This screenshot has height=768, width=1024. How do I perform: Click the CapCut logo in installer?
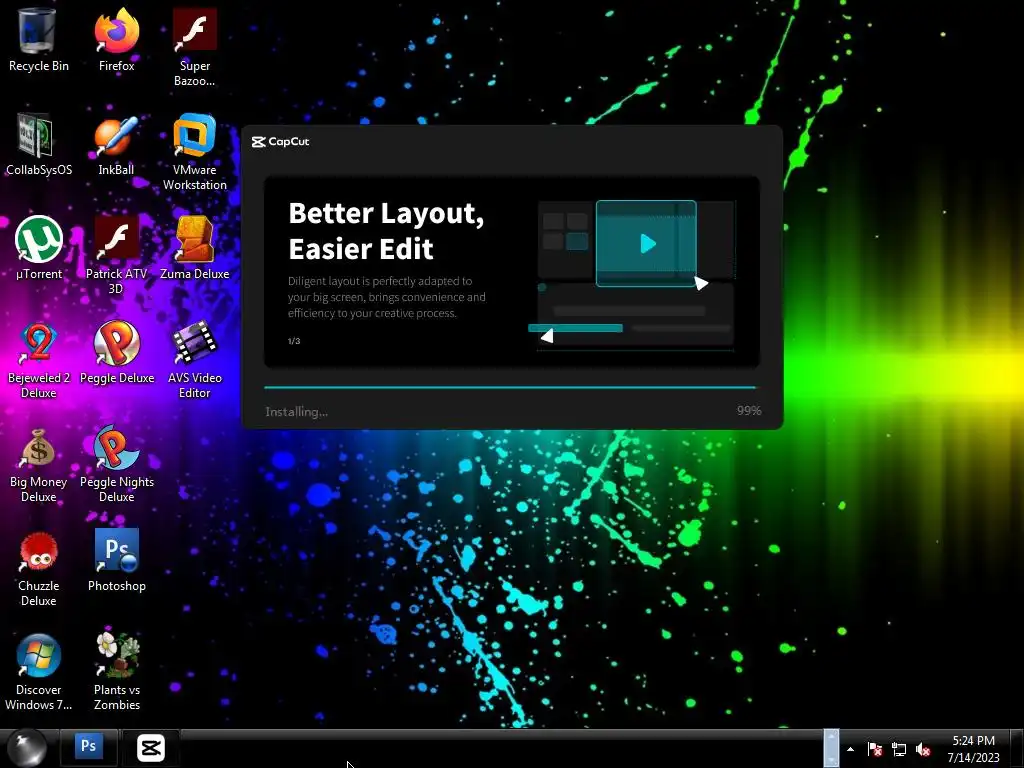tap(280, 142)
